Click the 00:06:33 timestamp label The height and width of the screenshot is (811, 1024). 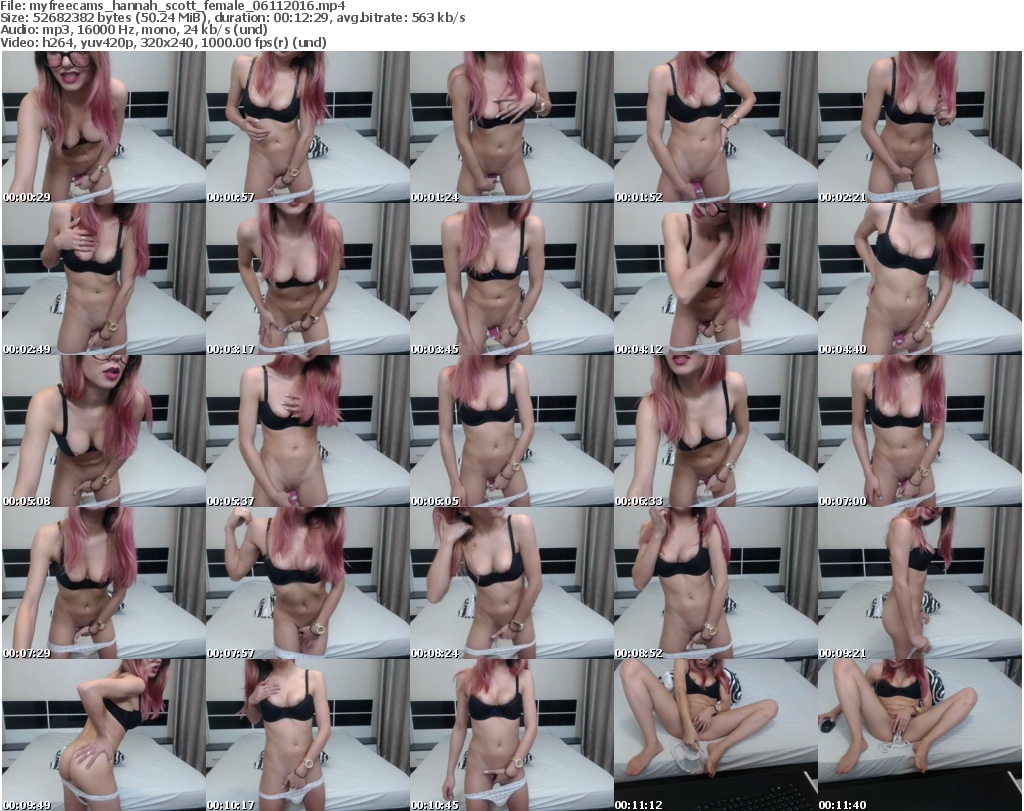640,501
